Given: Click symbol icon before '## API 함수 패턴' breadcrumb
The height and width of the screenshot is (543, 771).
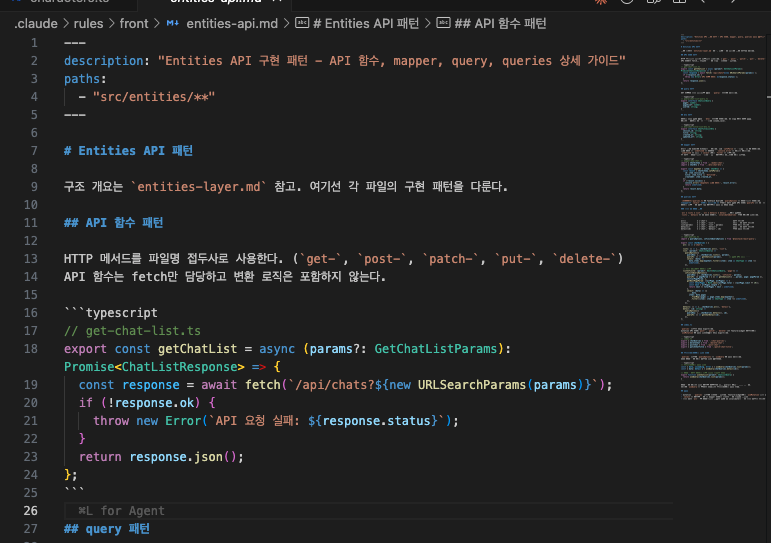Looking at the screenshot, I should (x=444, y=23).
